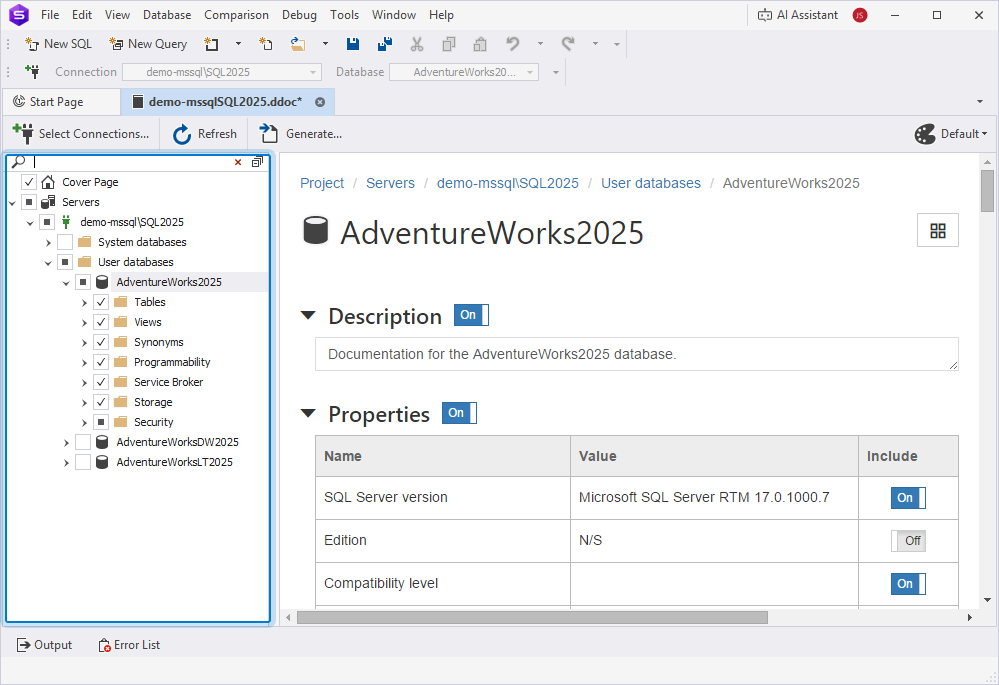Toggle the Tables folder checkbox
Viewport: 999px width, 685px height.
(x=101, y=302)
